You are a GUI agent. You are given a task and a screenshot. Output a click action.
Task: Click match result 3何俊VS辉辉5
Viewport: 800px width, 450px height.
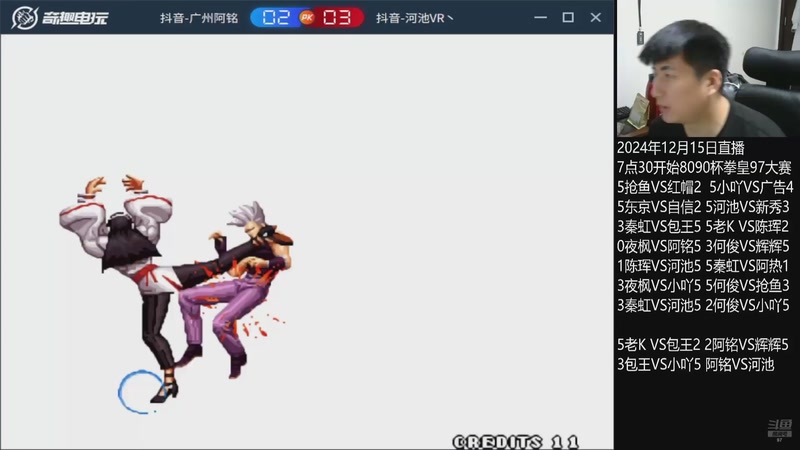pyautogui.click(x=747, y=246)
